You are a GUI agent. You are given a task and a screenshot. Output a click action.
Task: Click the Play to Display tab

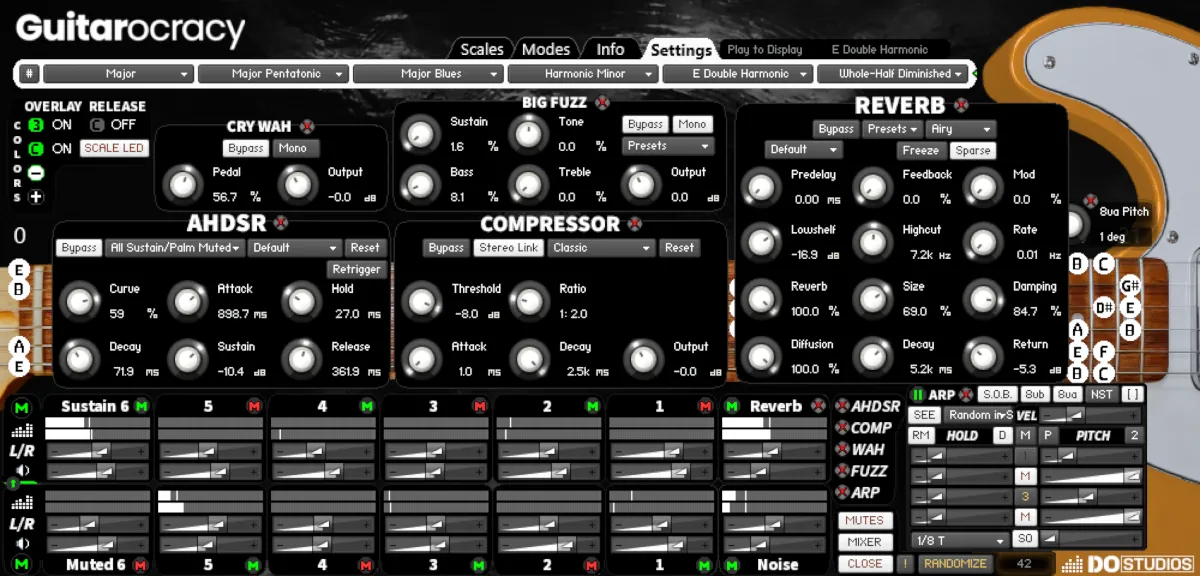click(x=765, y=49)
